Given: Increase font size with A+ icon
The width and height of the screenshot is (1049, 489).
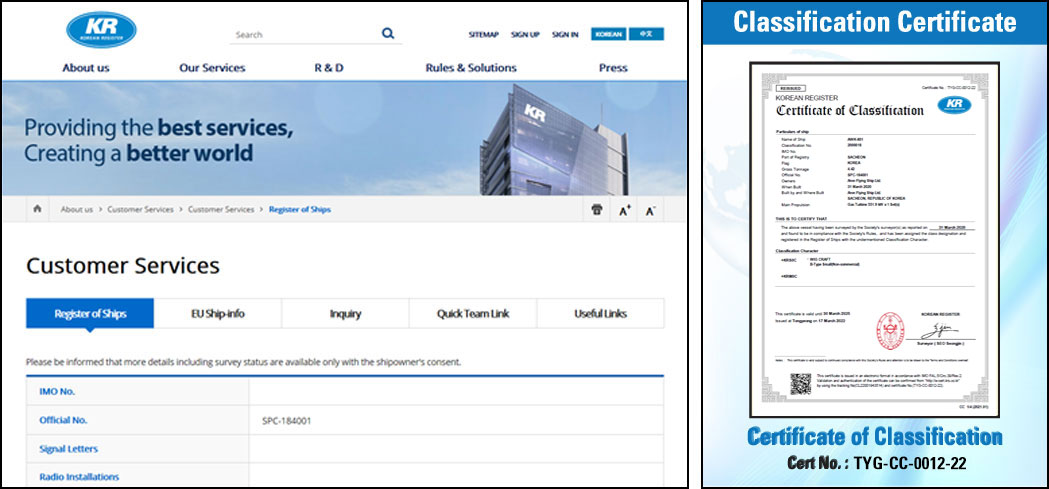Looking at the screenshot, I should click(624, 211).
